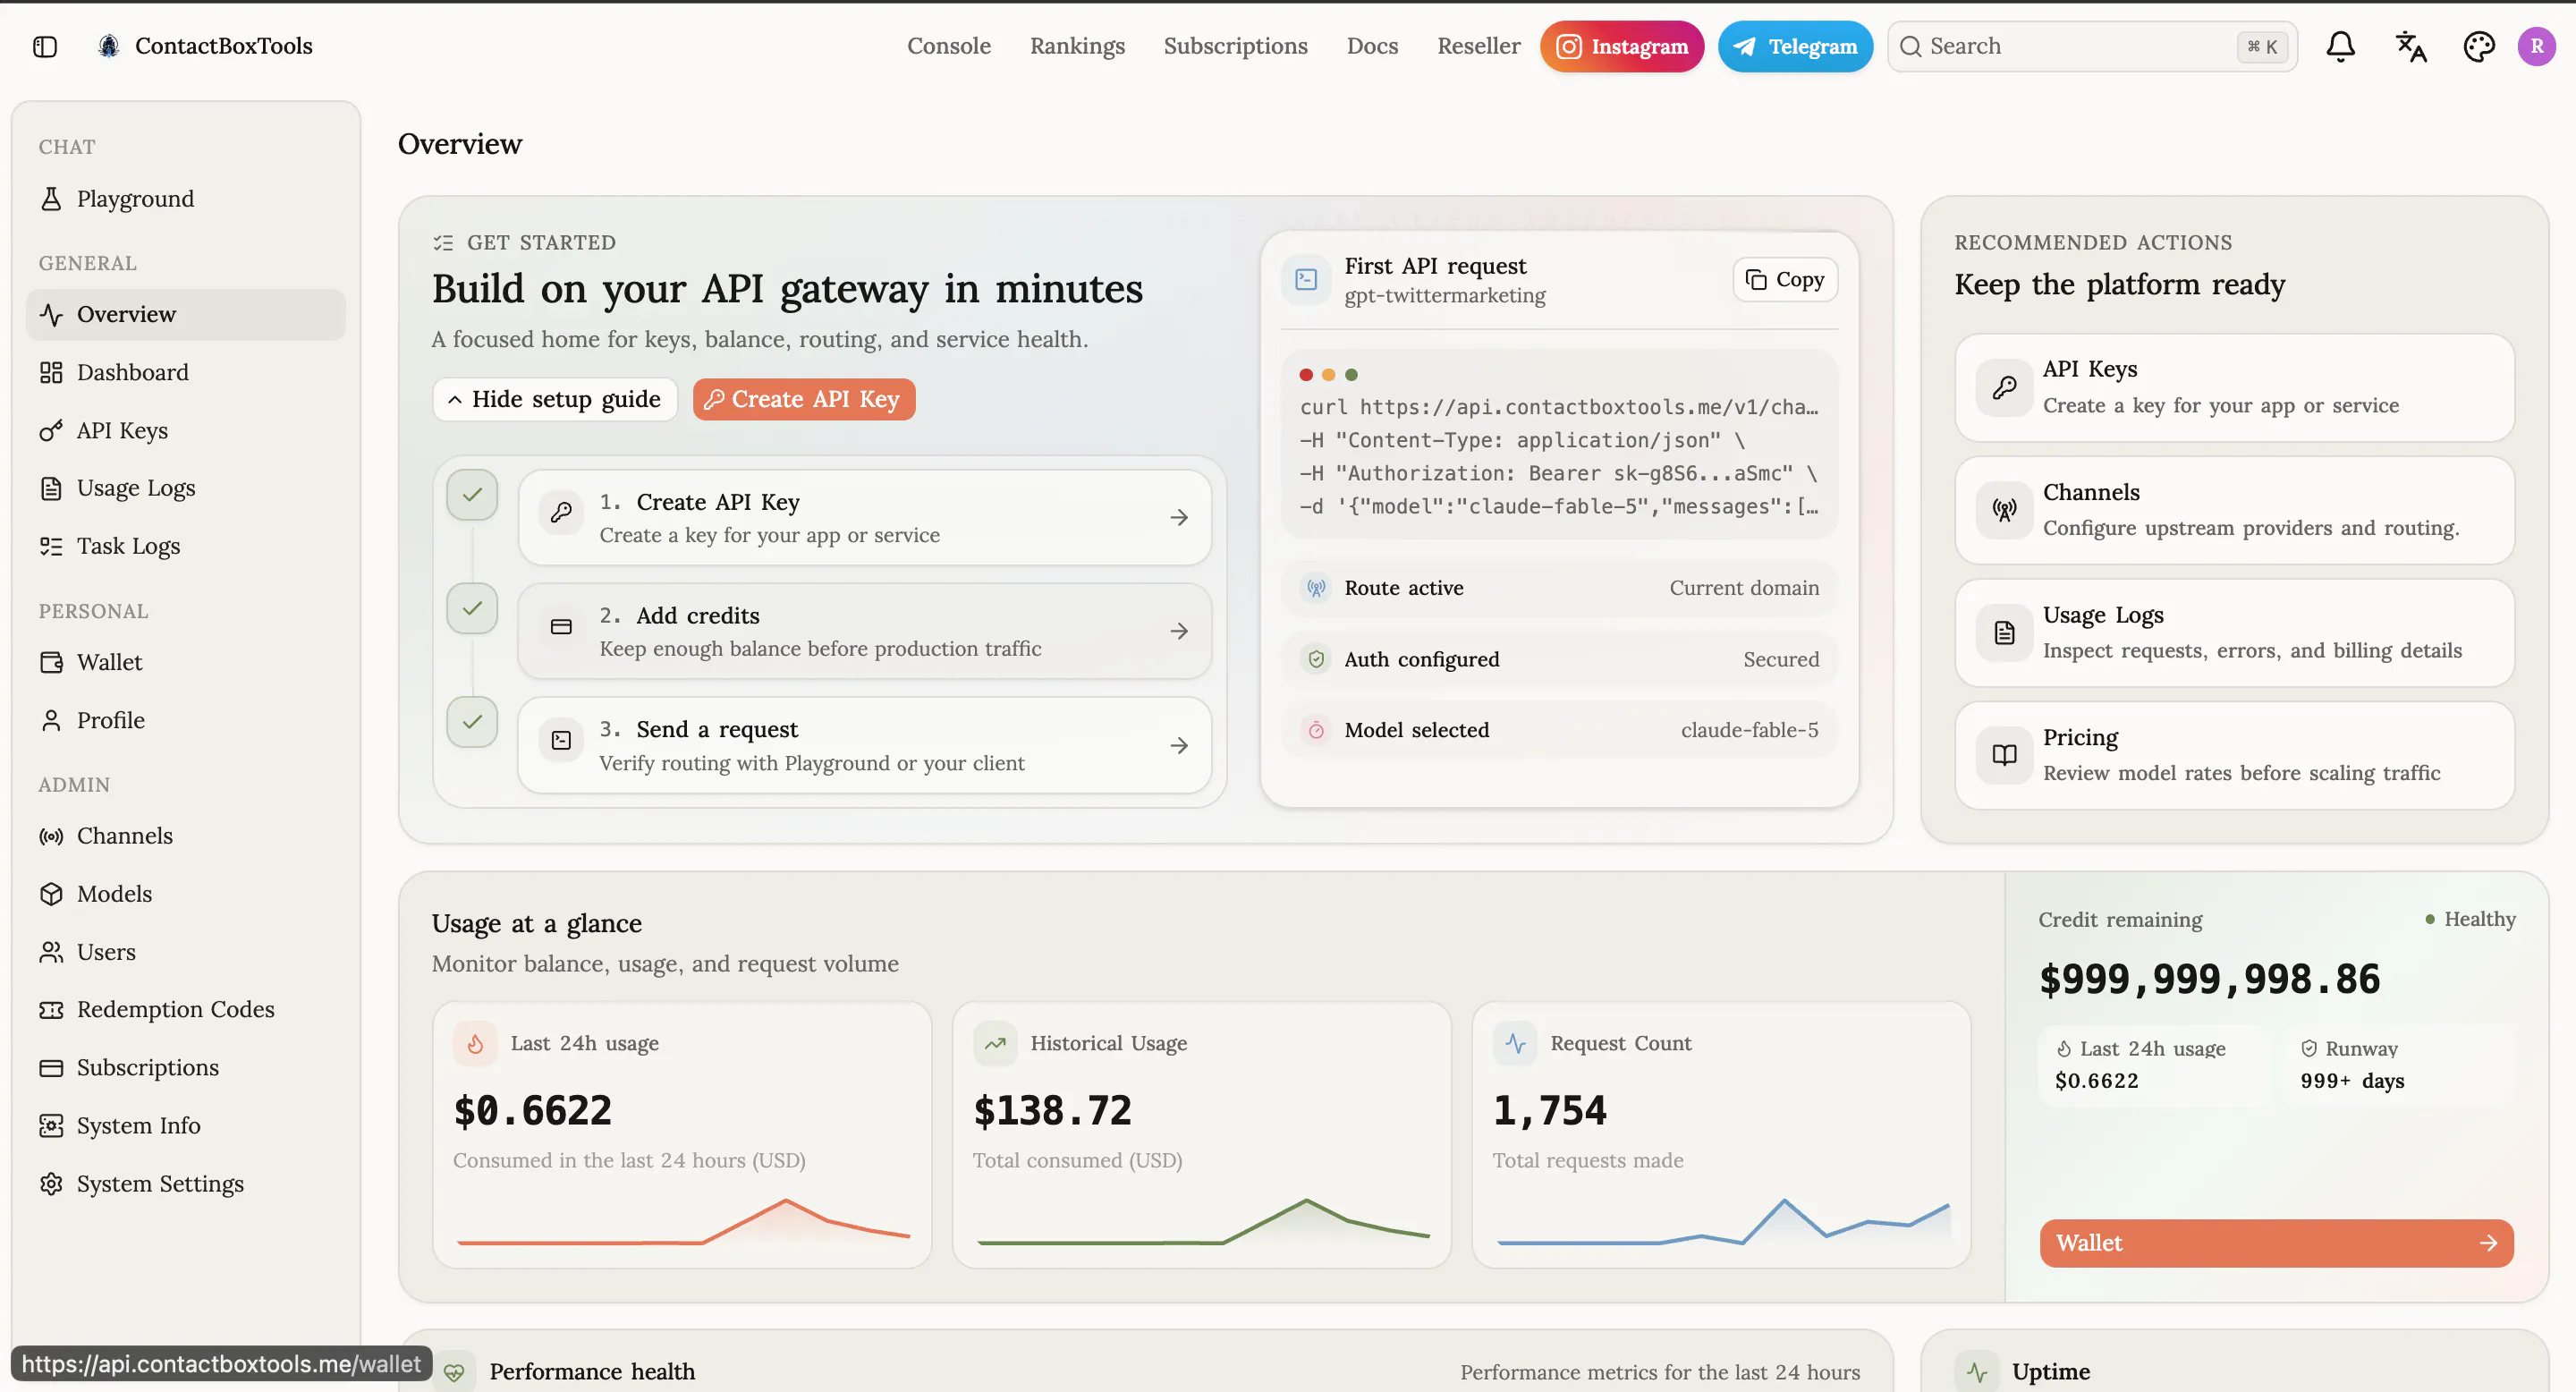Open the Rankings nav item
The height and width of the screenshot is (1392, 2576).
point(1077,46)
